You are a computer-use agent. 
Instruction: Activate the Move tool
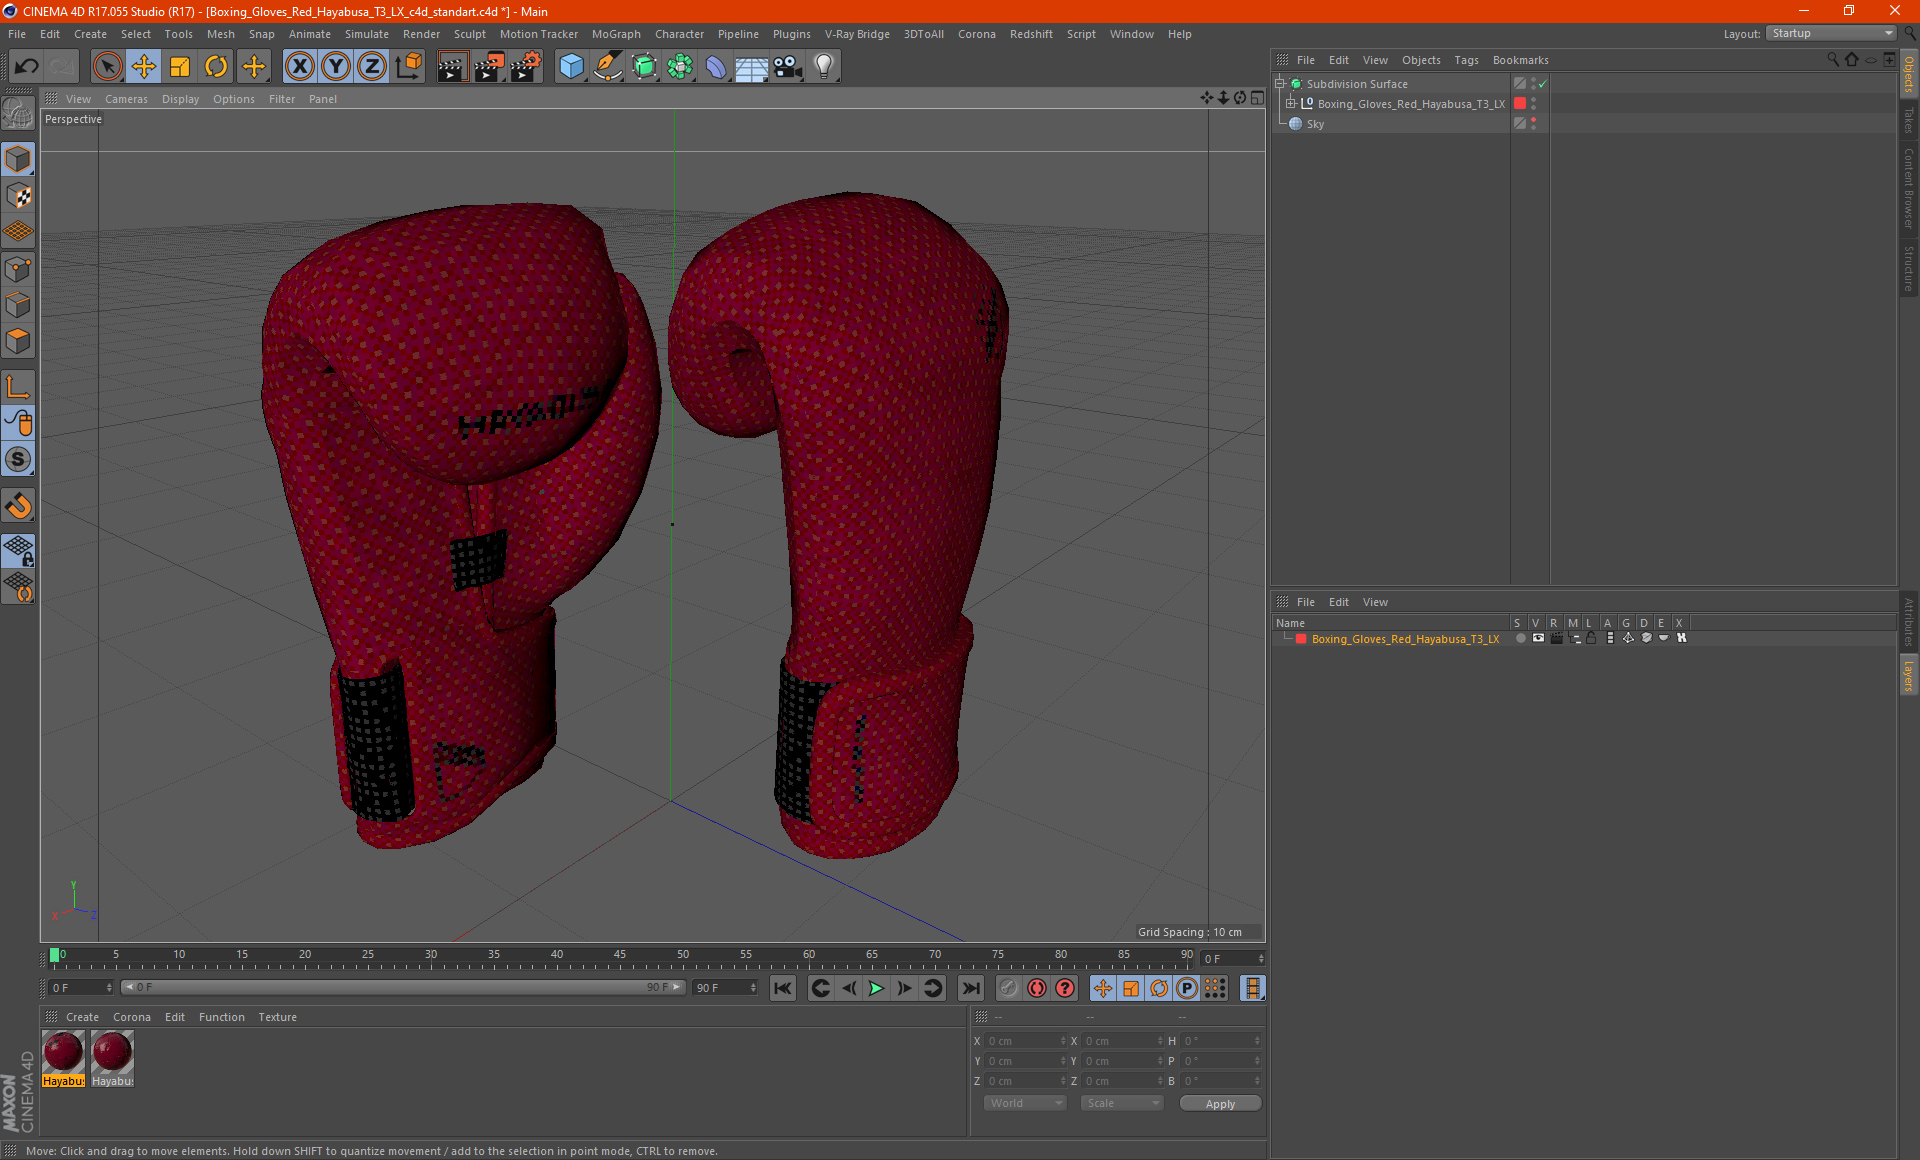tap(144, 66)
